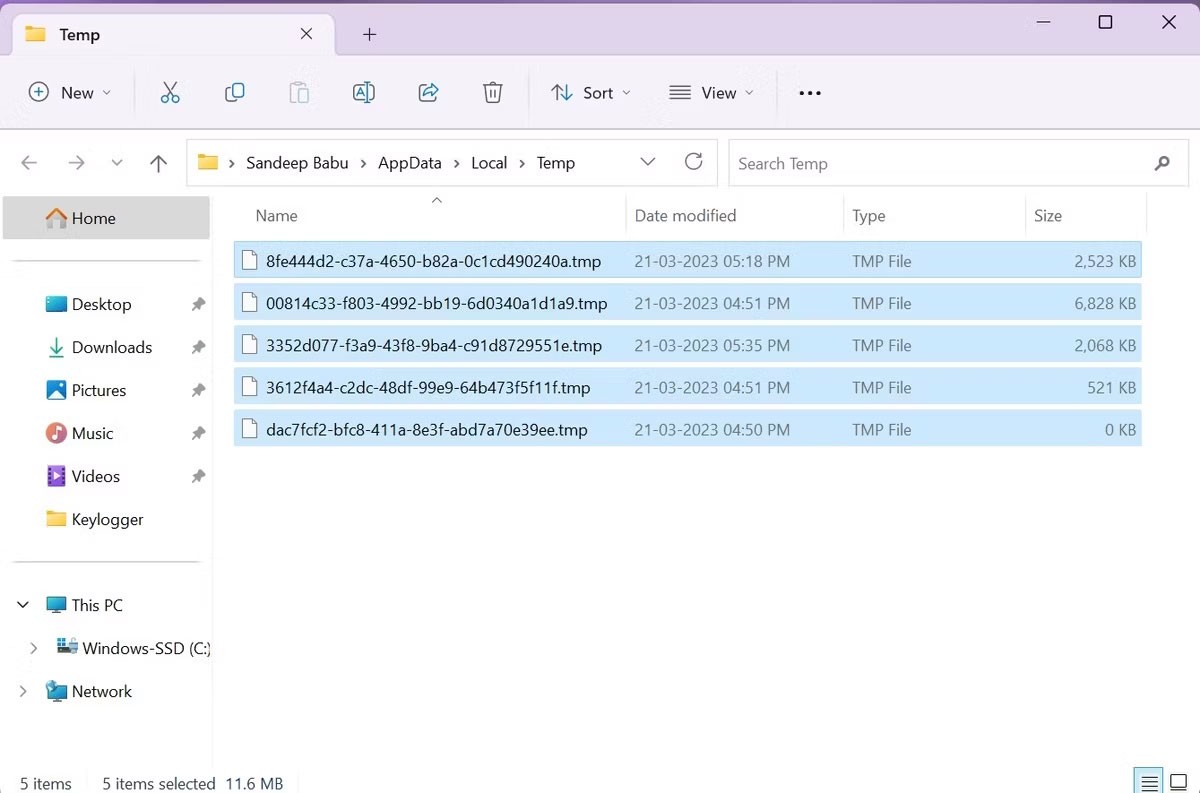Click the Copy icon in toolbar

pyautogui.click(x=235, y=93)
